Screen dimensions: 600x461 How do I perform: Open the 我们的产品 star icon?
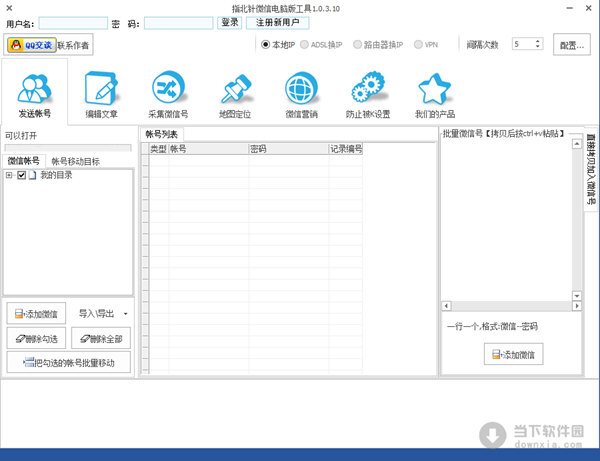pos(435,89)
